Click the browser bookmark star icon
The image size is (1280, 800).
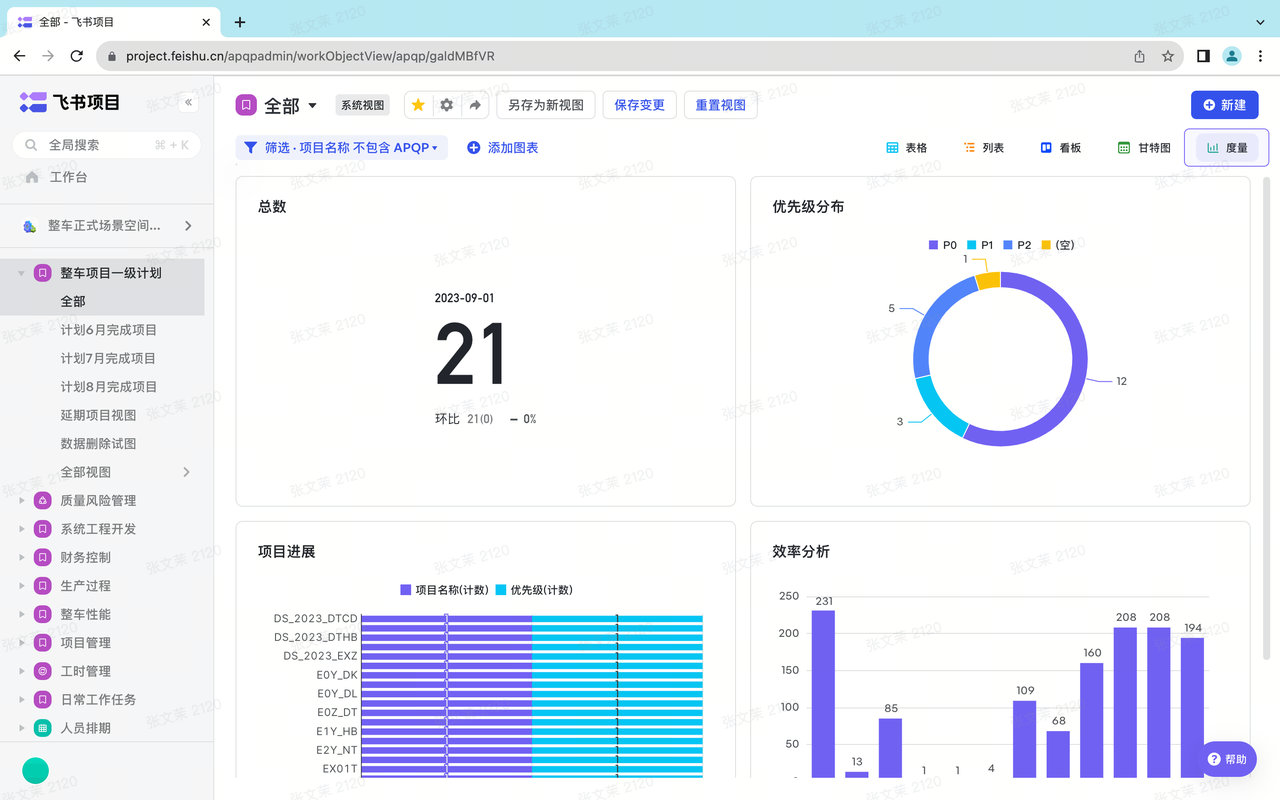click(1168, 56)
